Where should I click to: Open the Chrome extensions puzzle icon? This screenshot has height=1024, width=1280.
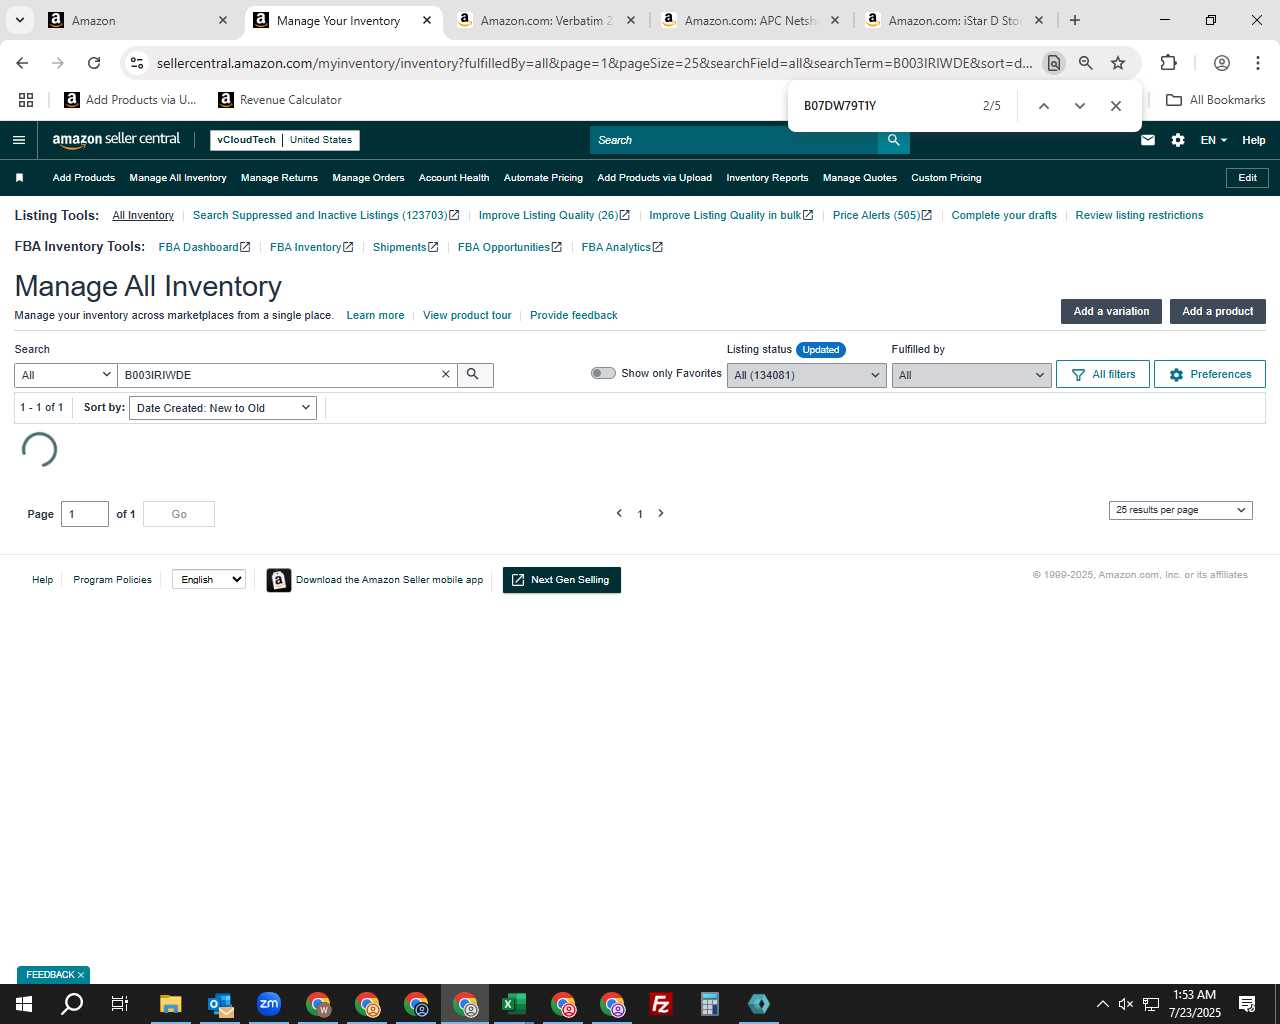pyautogui.click(x=1168, y=63)
